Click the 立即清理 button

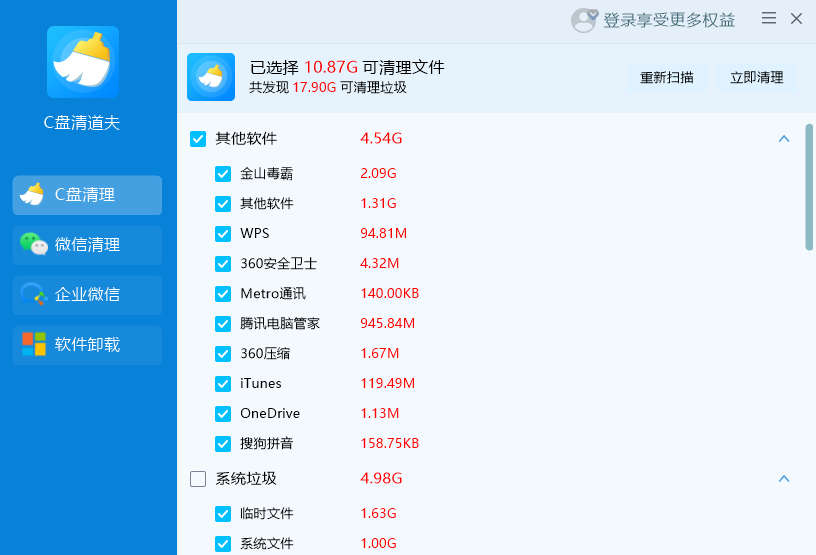757,78
